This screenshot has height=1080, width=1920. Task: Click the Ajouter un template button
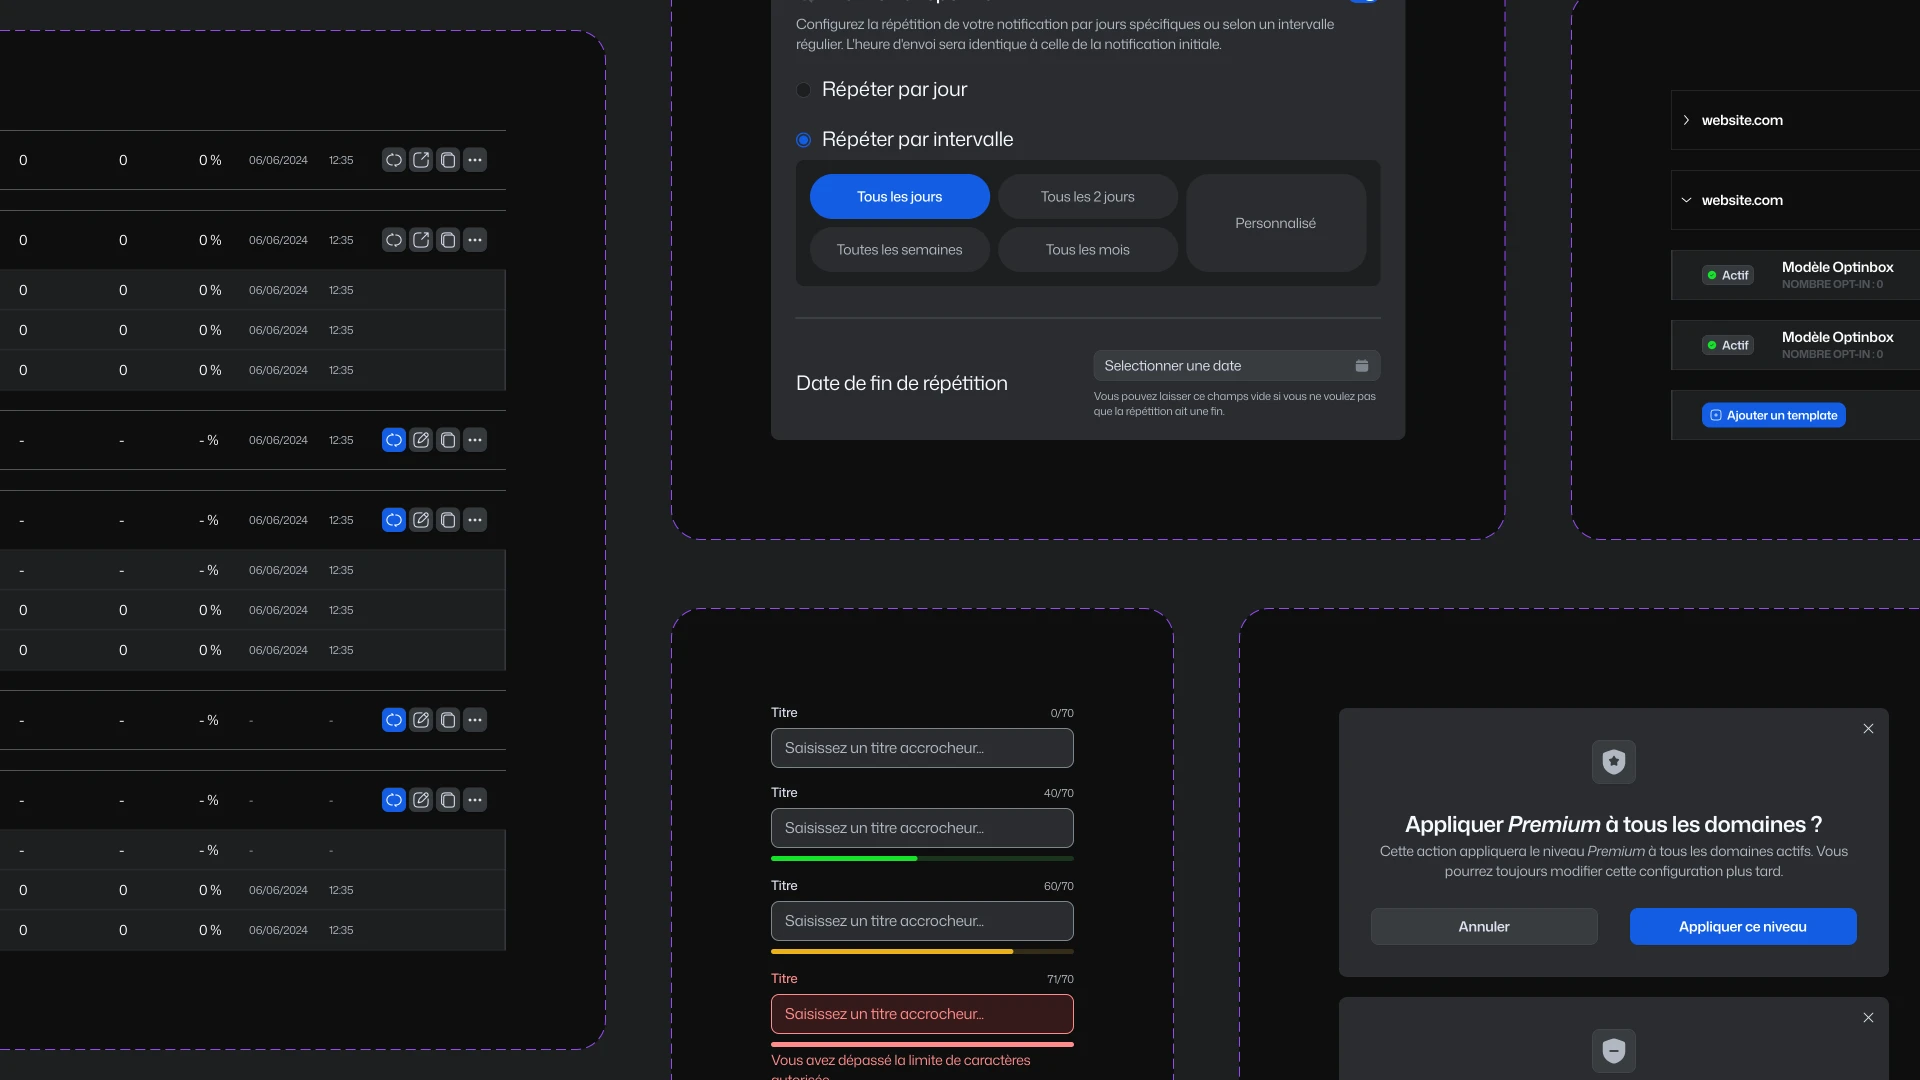click(1773, 415)
